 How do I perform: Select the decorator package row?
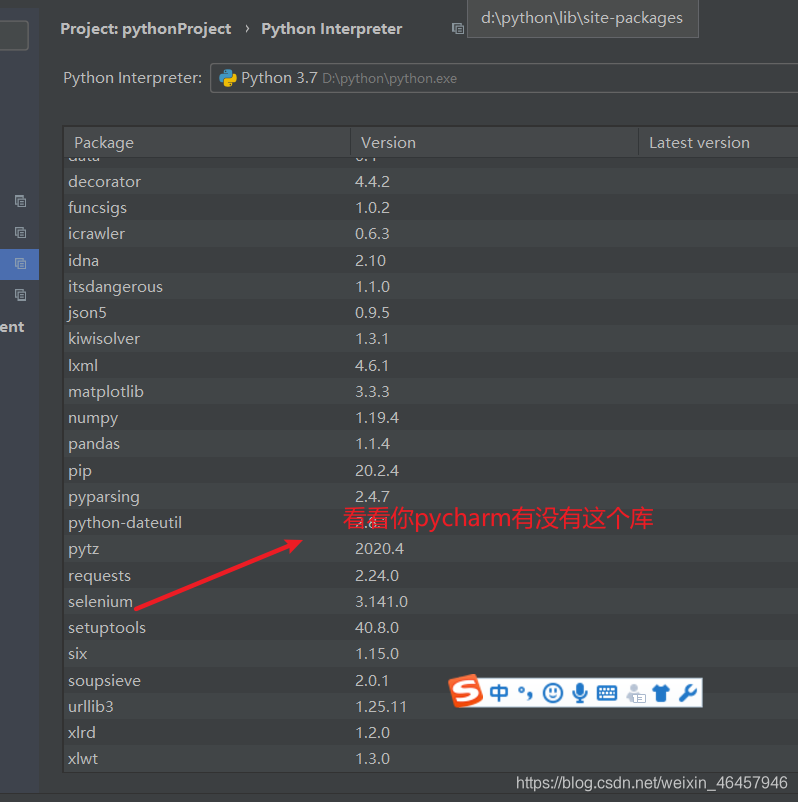tap(431, 182)
